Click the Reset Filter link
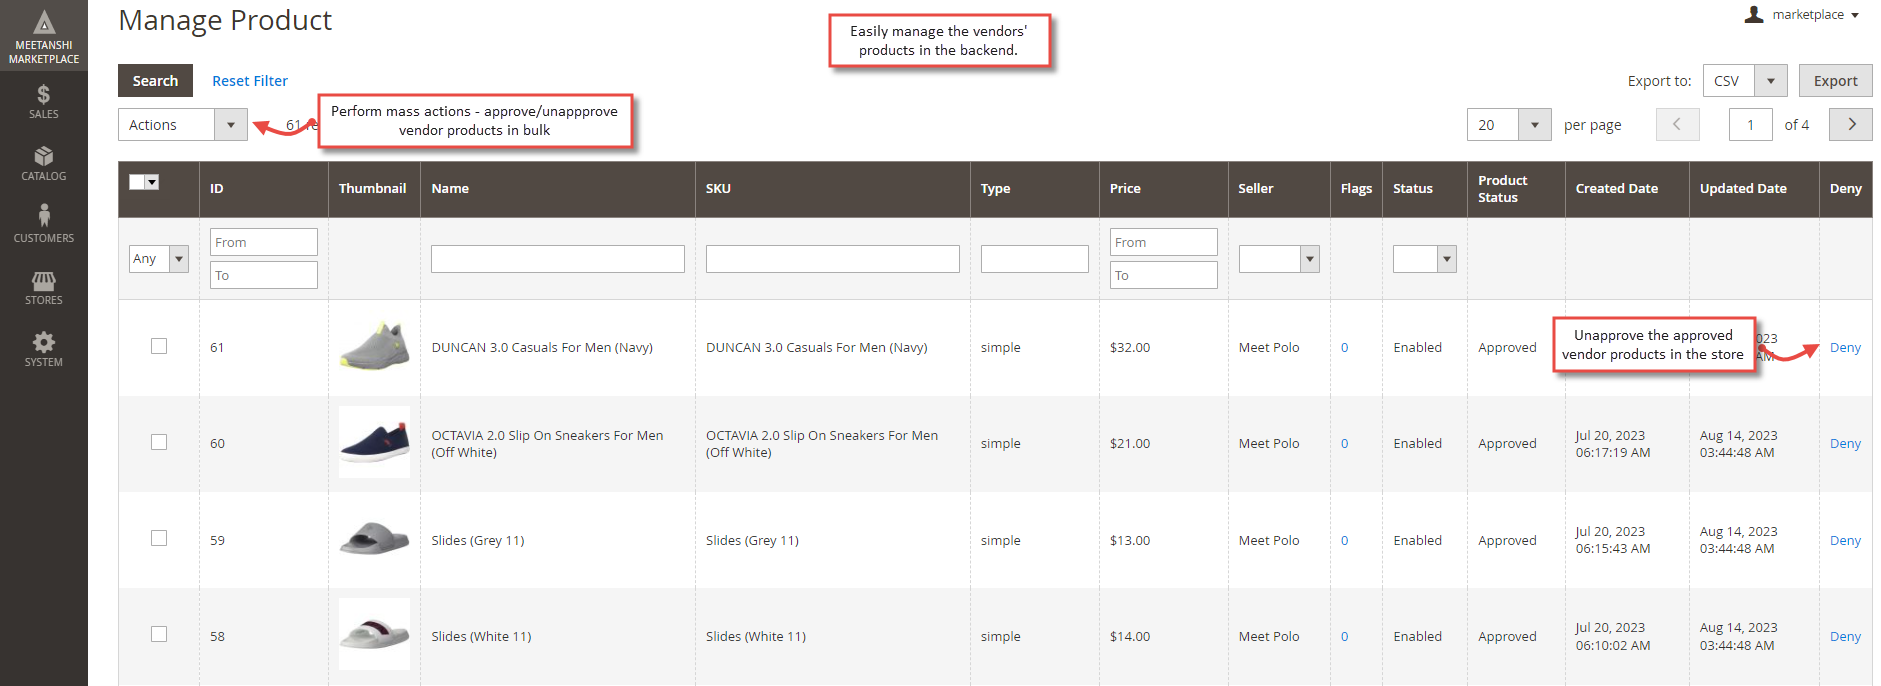Image resolution: width=1881 pixels, height=686 pixels. tap(250, 81)
